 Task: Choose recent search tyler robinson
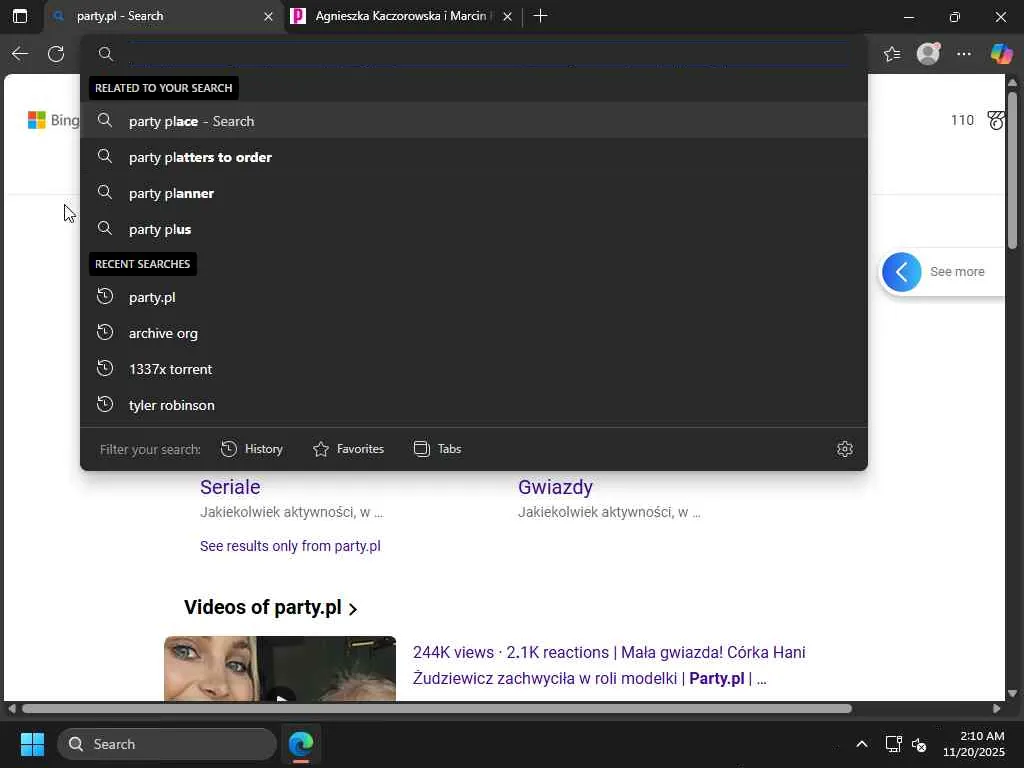click(x=473, y=405)
